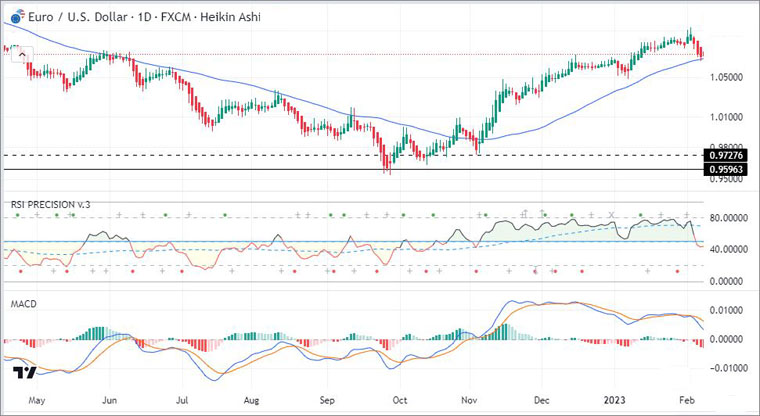Click the Sep label on the time axis
The width and height of the screenshot is (760, 416).
[327, 400]
